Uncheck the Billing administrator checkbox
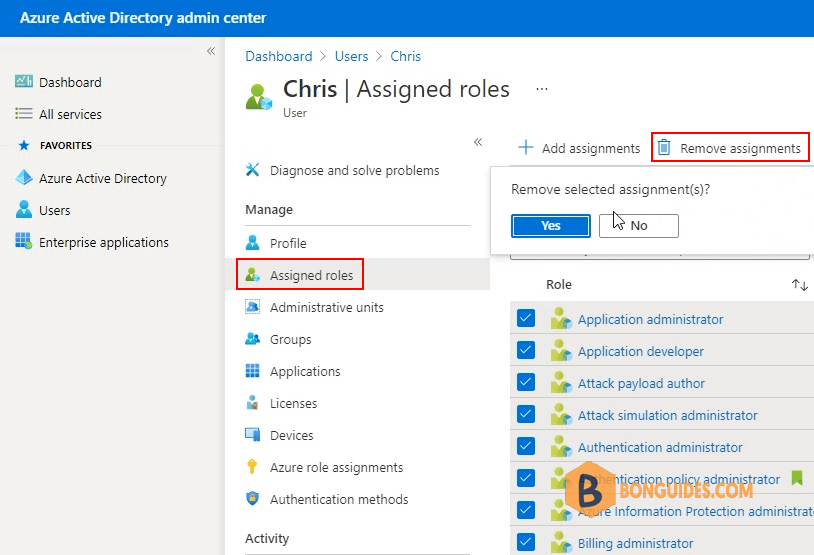The image size is (814, 555). click(526, 542)
